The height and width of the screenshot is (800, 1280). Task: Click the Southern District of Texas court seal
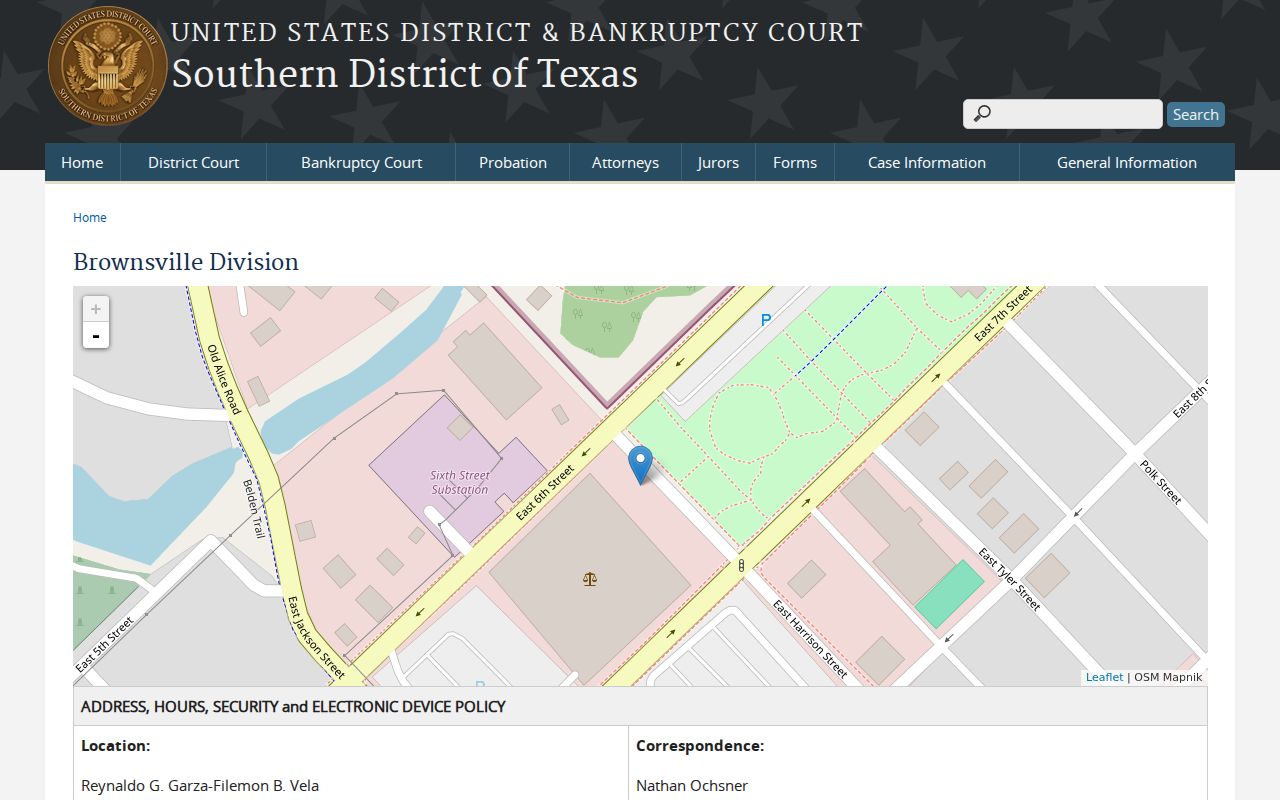pos(107,66)
